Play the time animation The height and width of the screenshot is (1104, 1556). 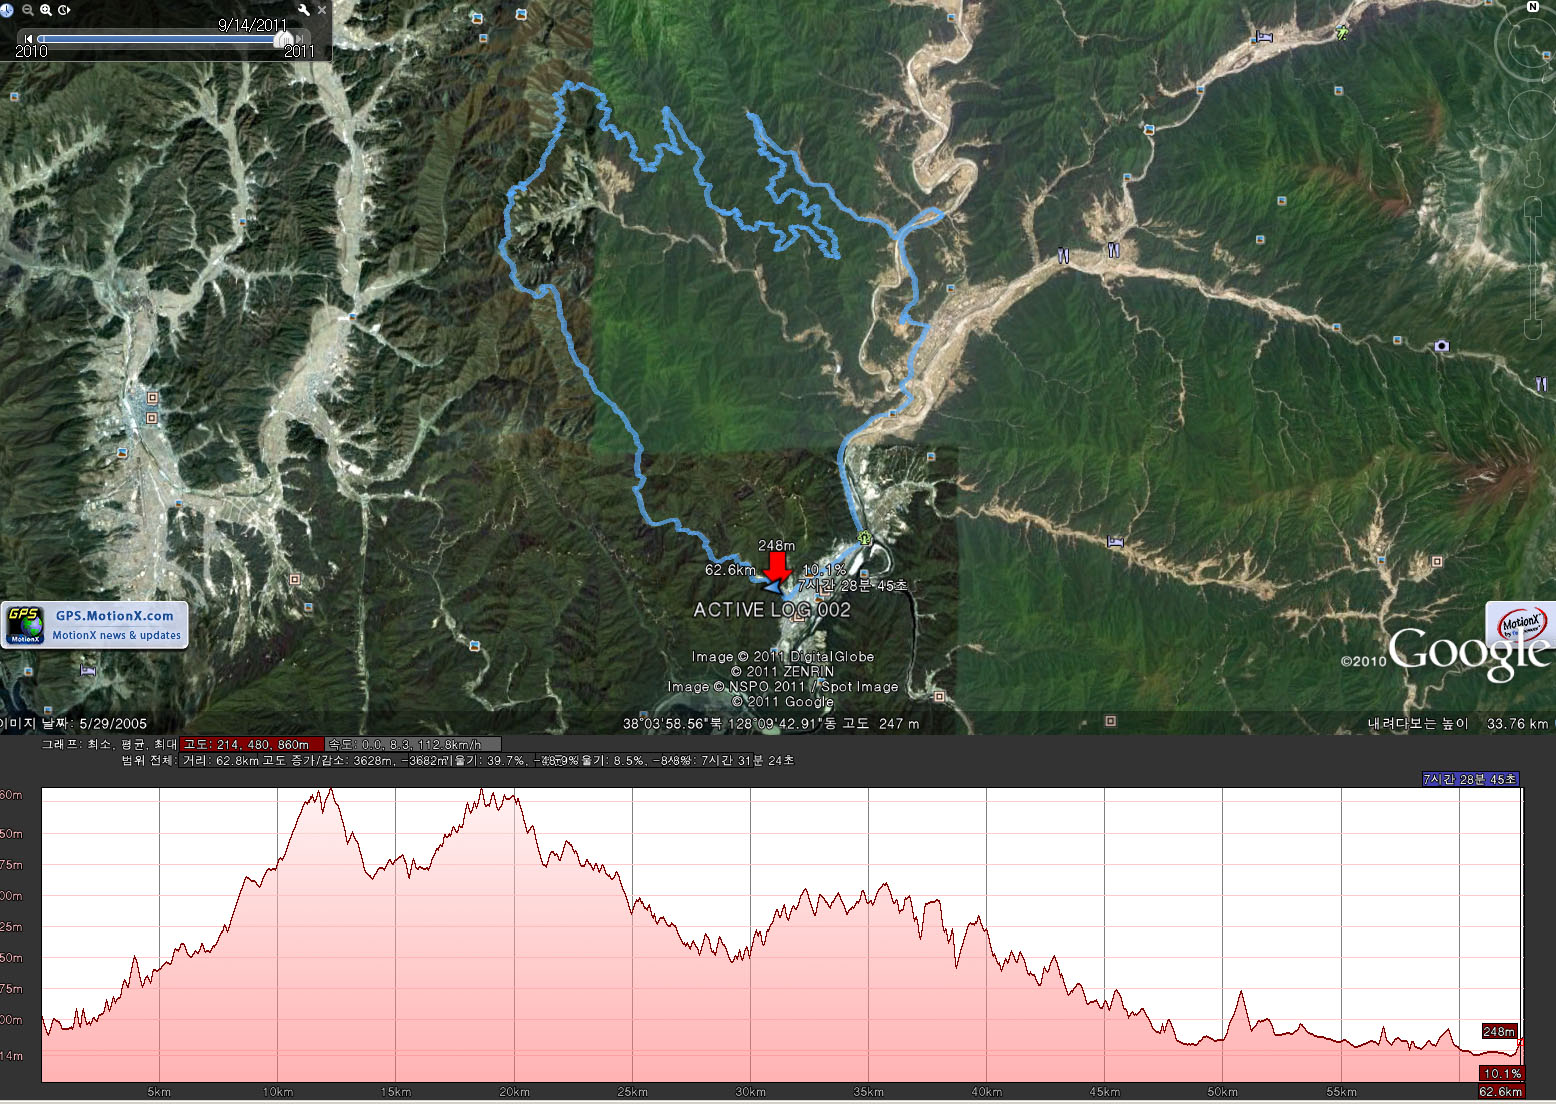(x=65, y=10)
